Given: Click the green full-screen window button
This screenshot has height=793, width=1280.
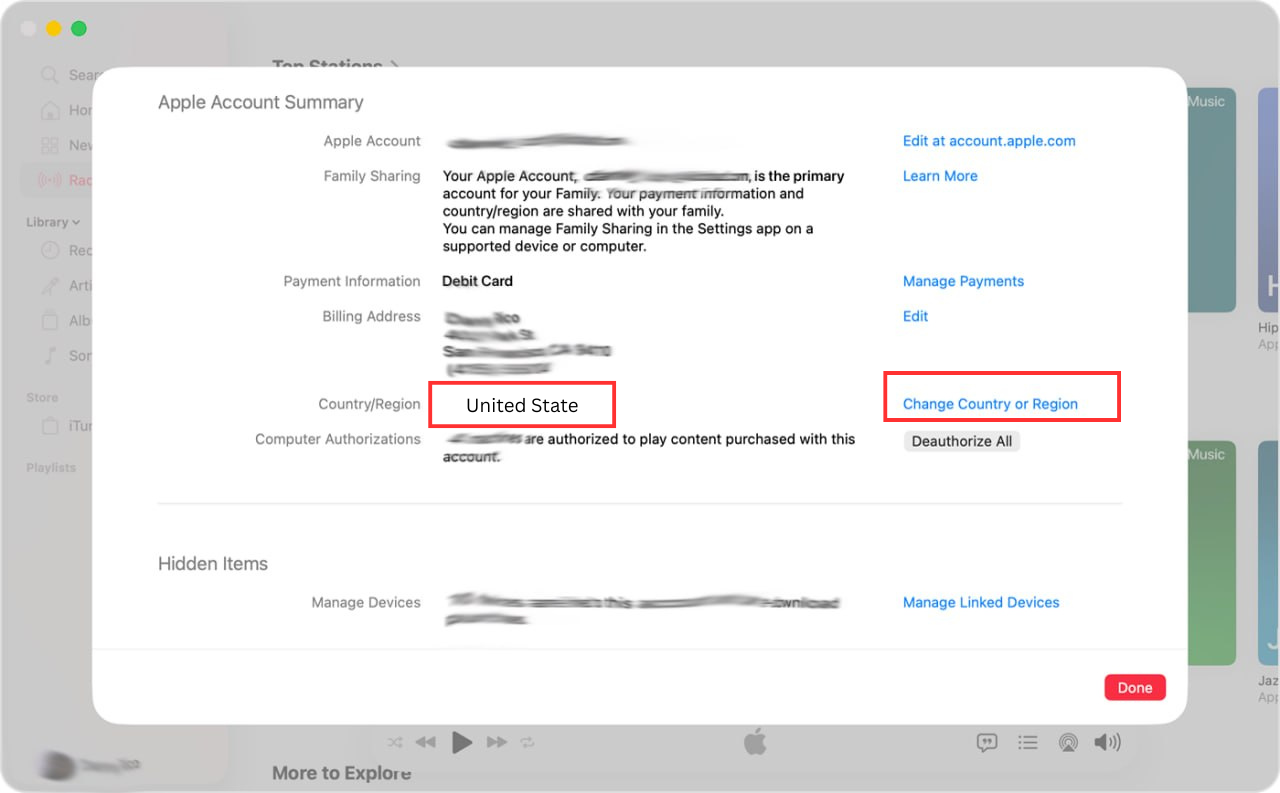Looking at the screenshot, I should click(79, 28).
